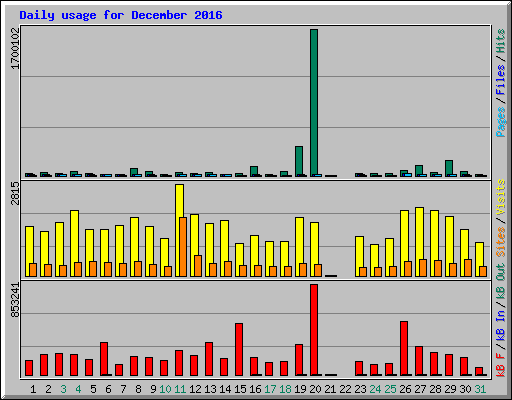The width and height of the screenshot is (512, 400).
Task: Click the green hits bar for day 8
Action: point(134,172)
